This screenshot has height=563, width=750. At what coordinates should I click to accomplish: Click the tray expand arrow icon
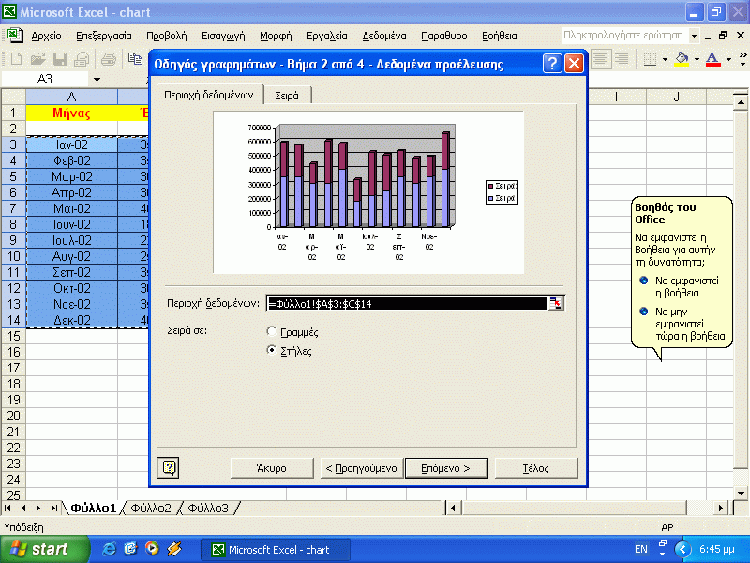683,549
